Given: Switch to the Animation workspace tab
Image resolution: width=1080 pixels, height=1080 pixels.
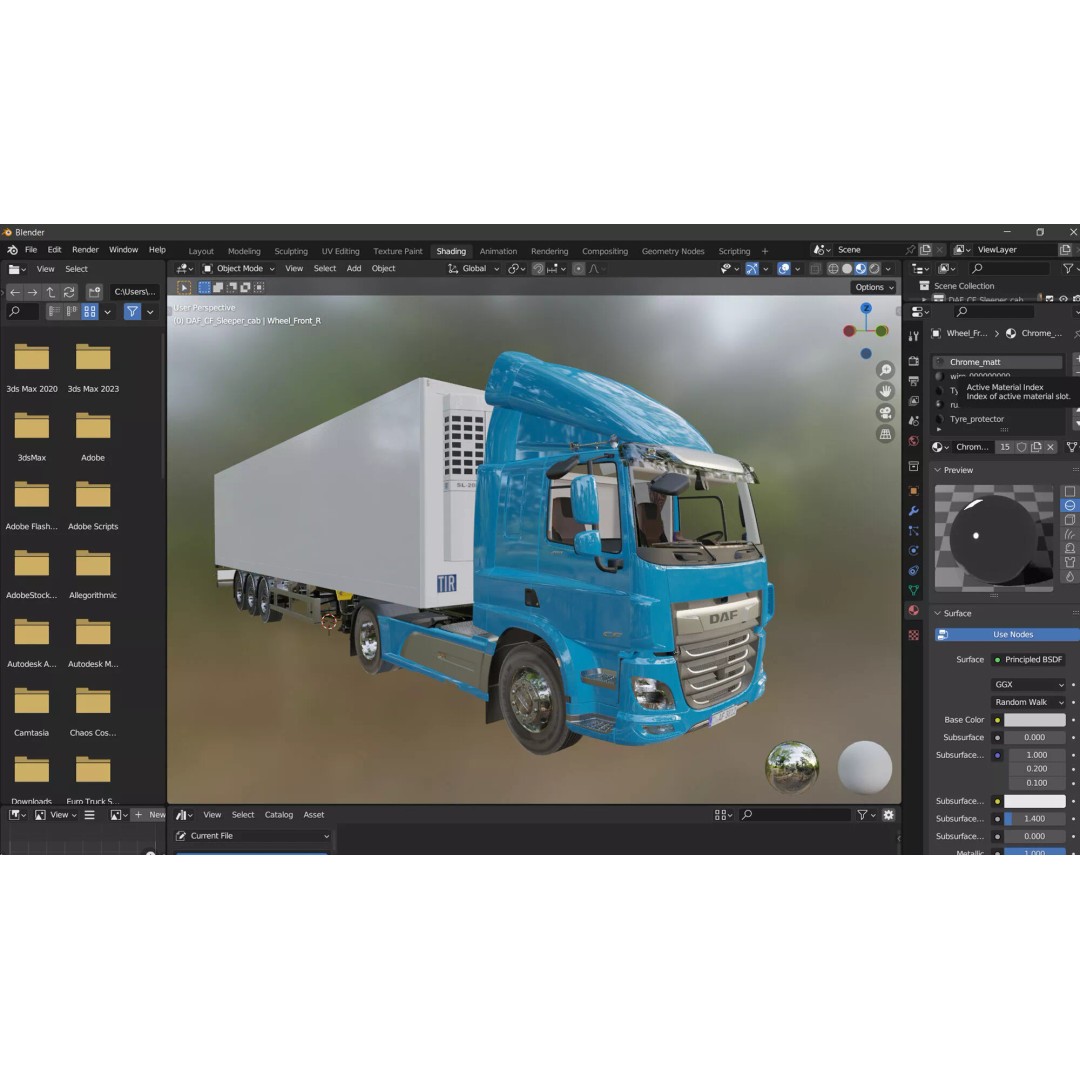Looking at the screenshot, I should pyautogui.click(x=498, y=251).
